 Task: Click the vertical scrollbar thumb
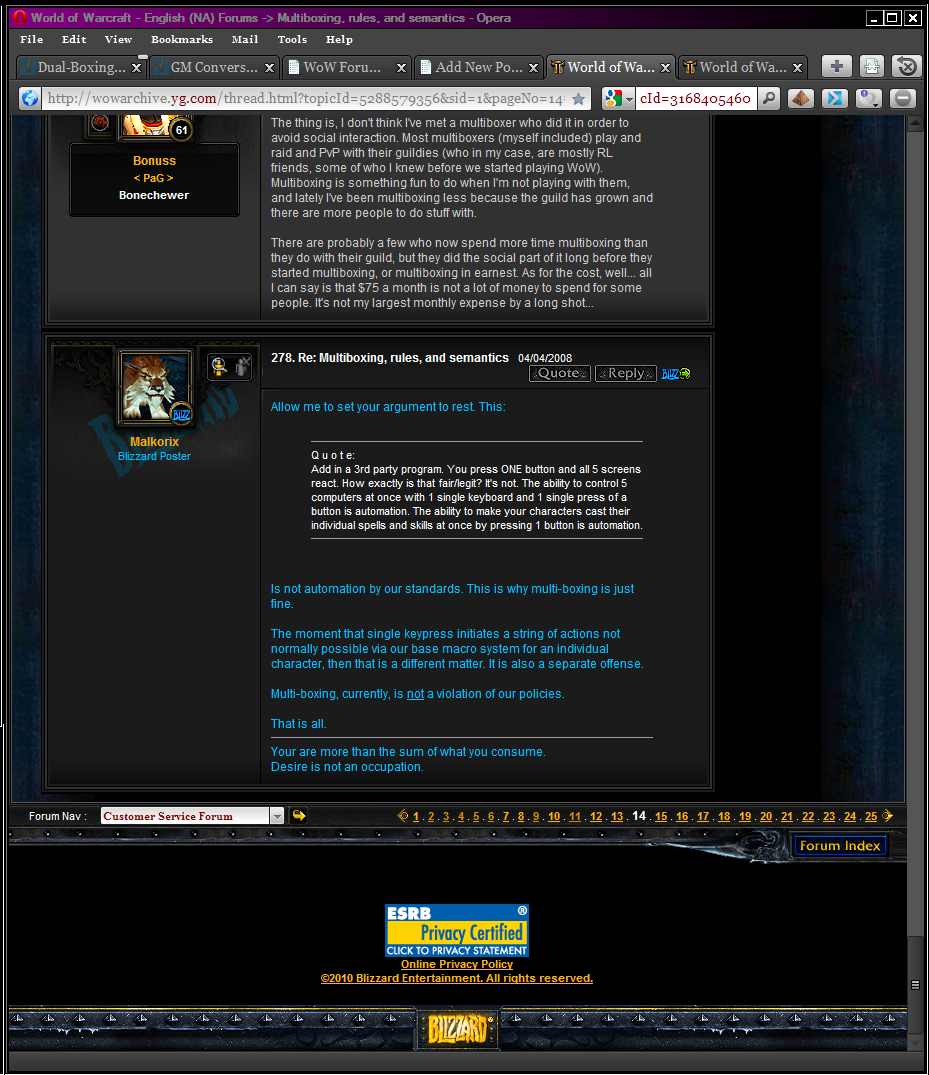coord(915,985)
